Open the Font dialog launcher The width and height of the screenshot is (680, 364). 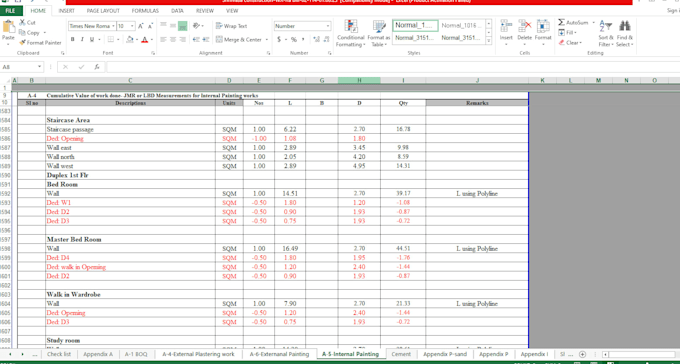[x=154, y=53]
